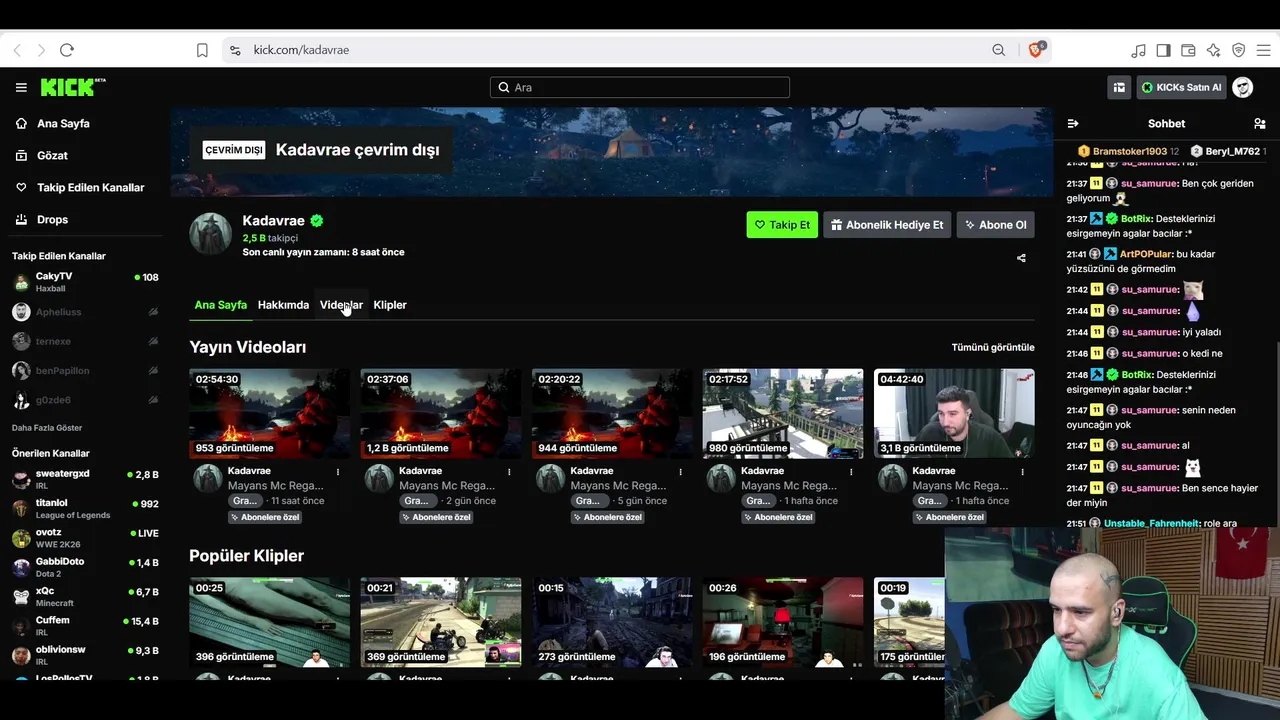1280x720 pixels.
Task: Toggle the browser sidebar panel icon
Action: coord(1163,50)
